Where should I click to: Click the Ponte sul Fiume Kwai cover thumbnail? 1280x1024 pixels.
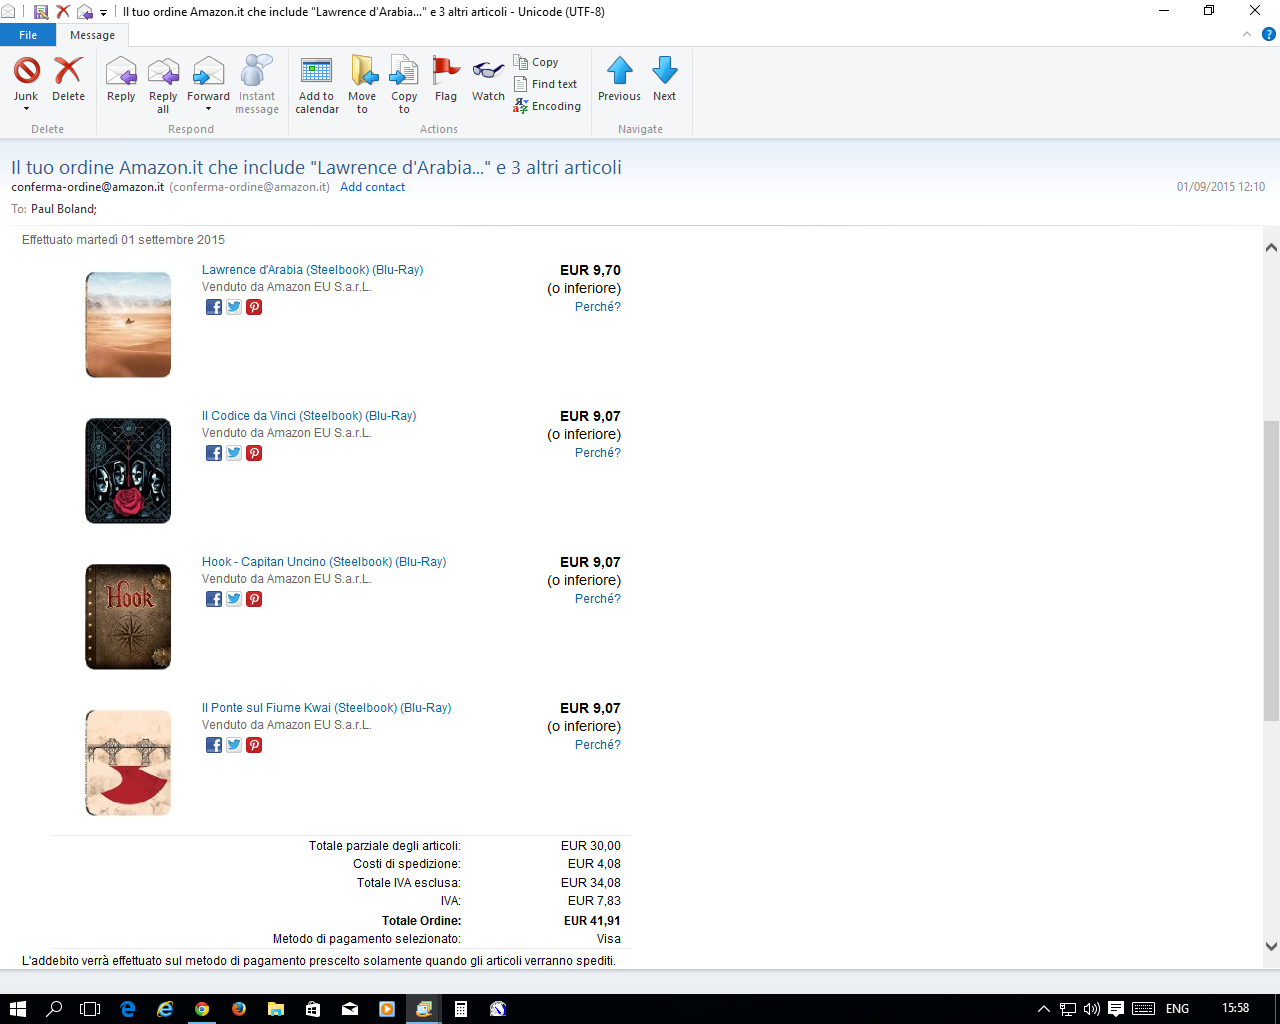click(128, 763)
